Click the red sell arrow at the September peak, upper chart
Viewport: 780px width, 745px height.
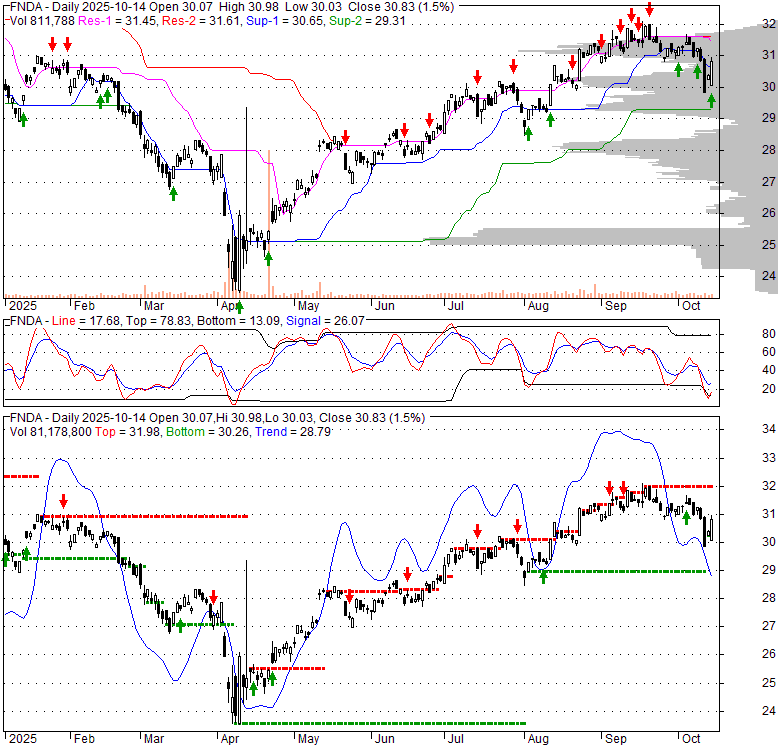pos(650,8)
